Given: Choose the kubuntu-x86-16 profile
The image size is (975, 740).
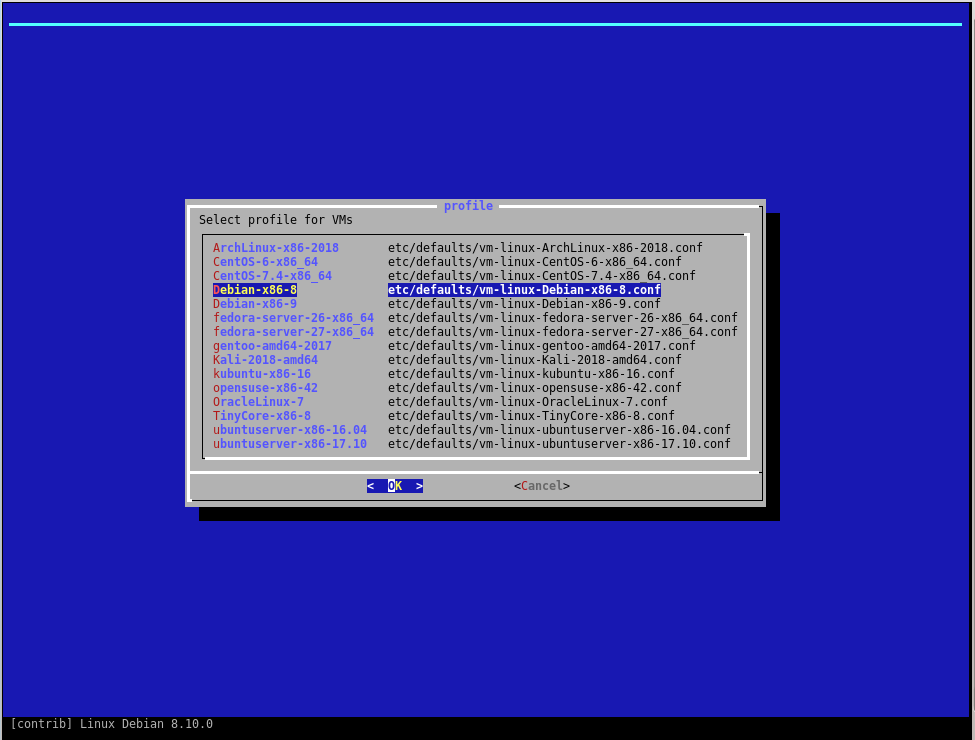Looking at the screenshot, I should [x=262, y=374].
